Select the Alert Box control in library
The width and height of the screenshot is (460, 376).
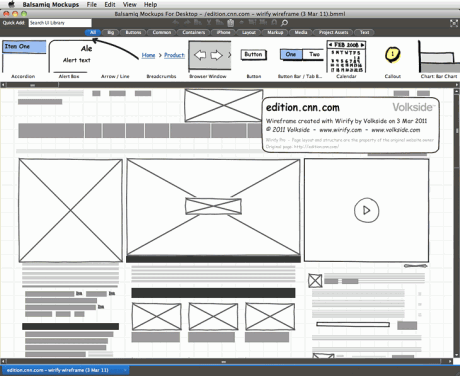69,59
